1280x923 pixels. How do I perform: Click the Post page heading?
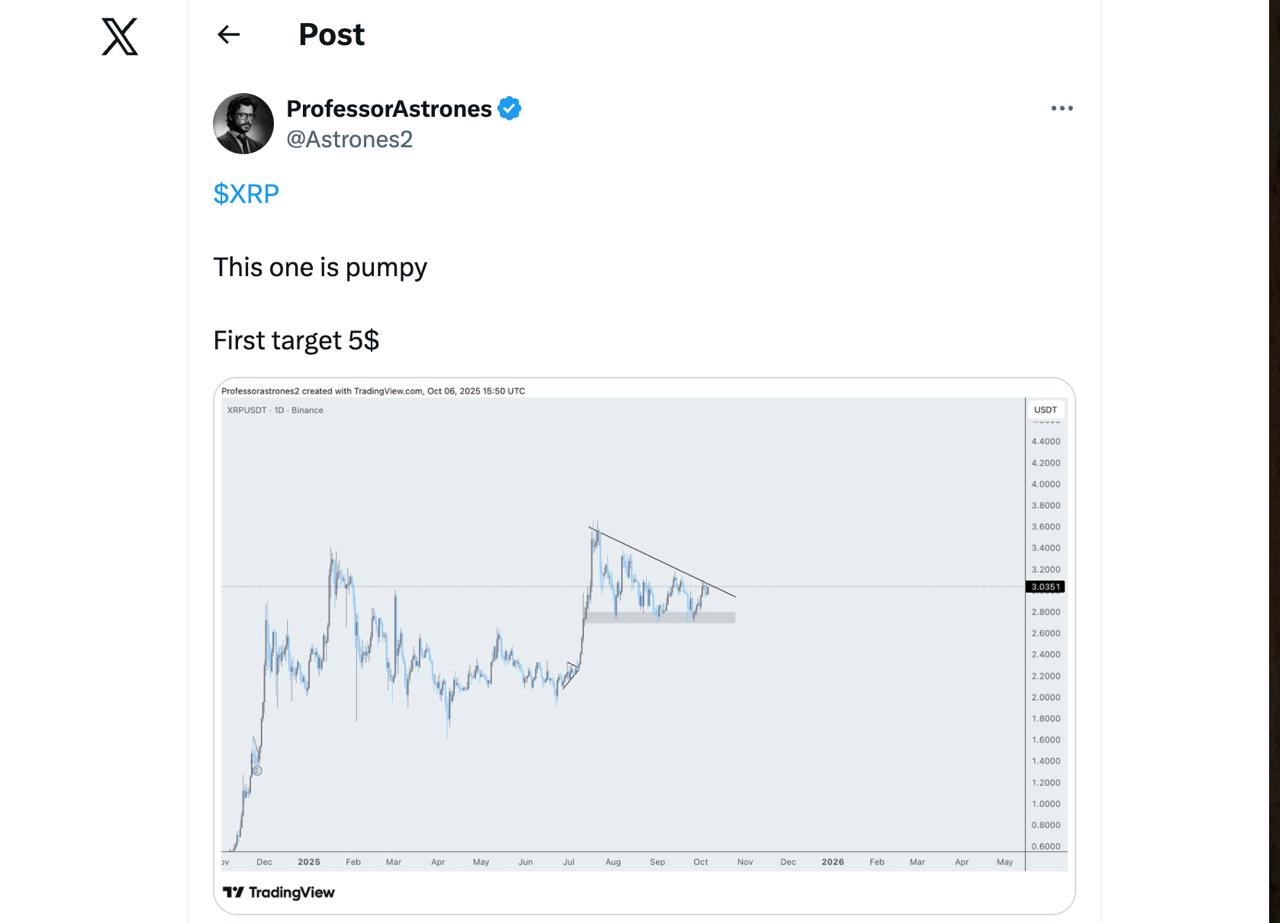click(x=331, y=35)
